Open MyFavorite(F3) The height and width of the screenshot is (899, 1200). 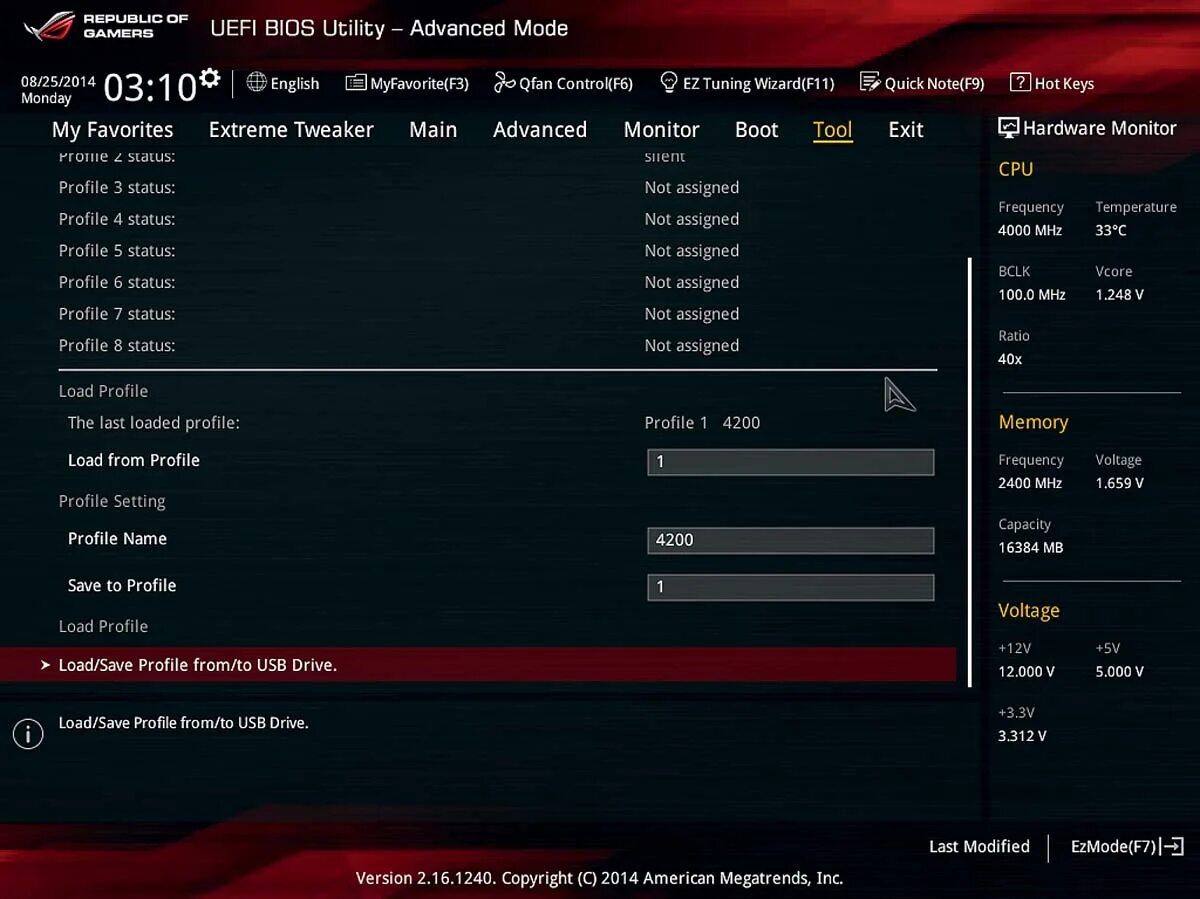coord(407,83)
